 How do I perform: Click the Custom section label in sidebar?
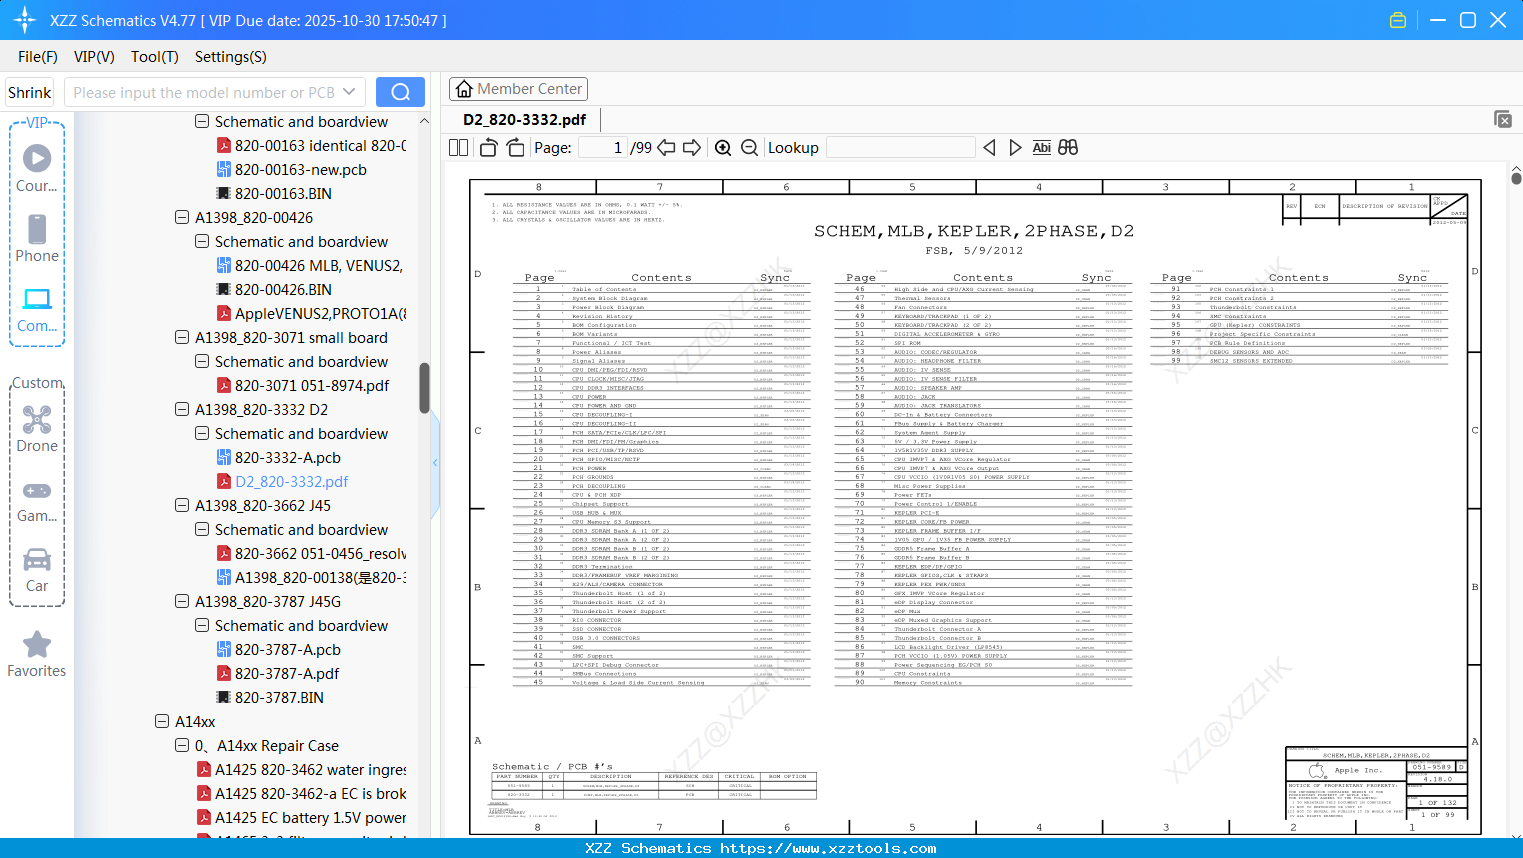(37, 383)
